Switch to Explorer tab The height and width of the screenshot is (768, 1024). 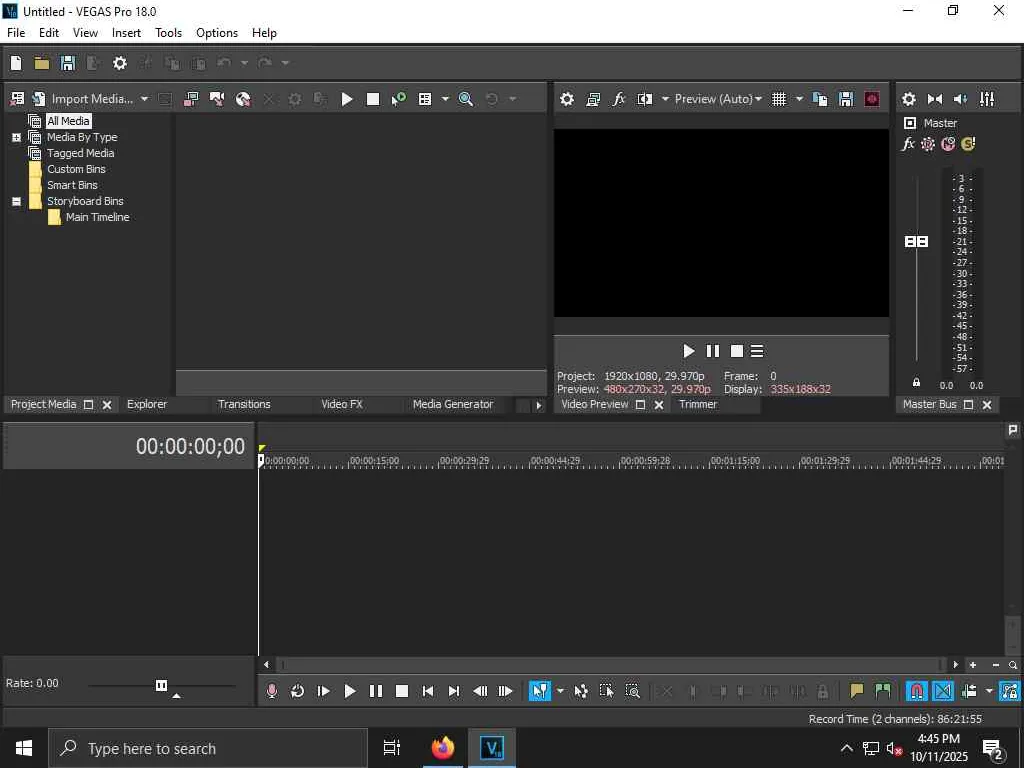(x=147, y=404)
